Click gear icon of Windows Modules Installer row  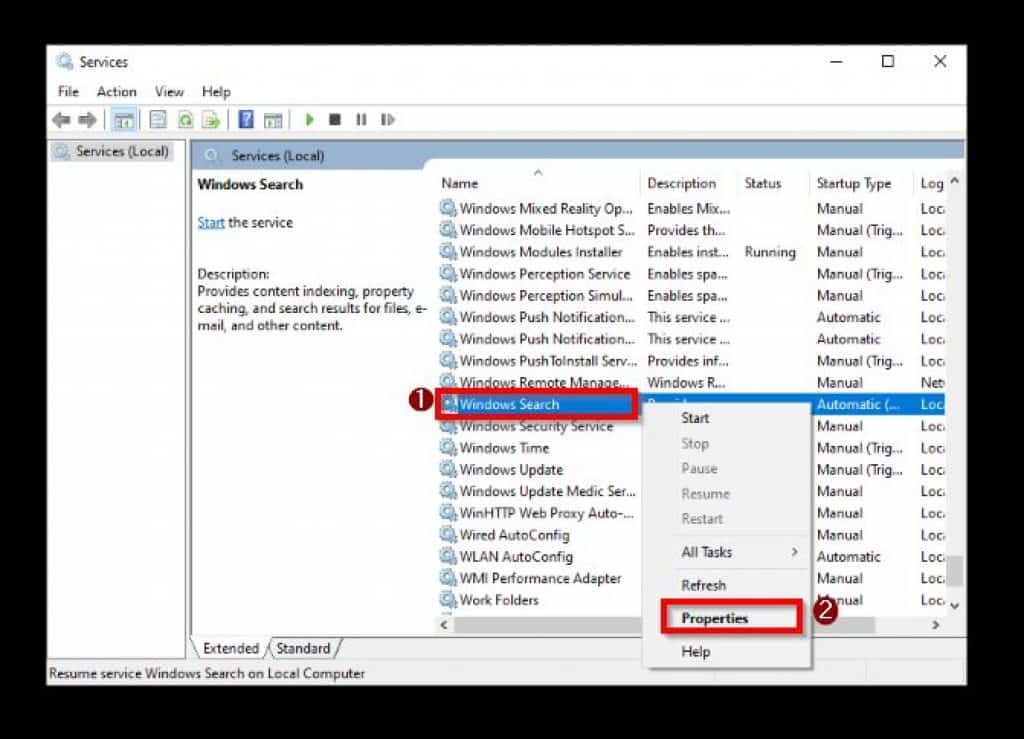[447, 251]
